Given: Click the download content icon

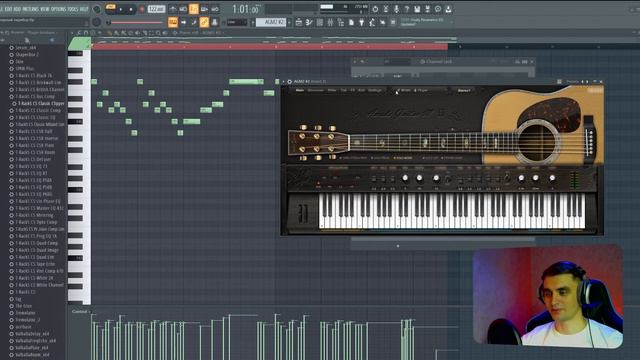Looking at the screenshot, I should (x=448, y=9).
